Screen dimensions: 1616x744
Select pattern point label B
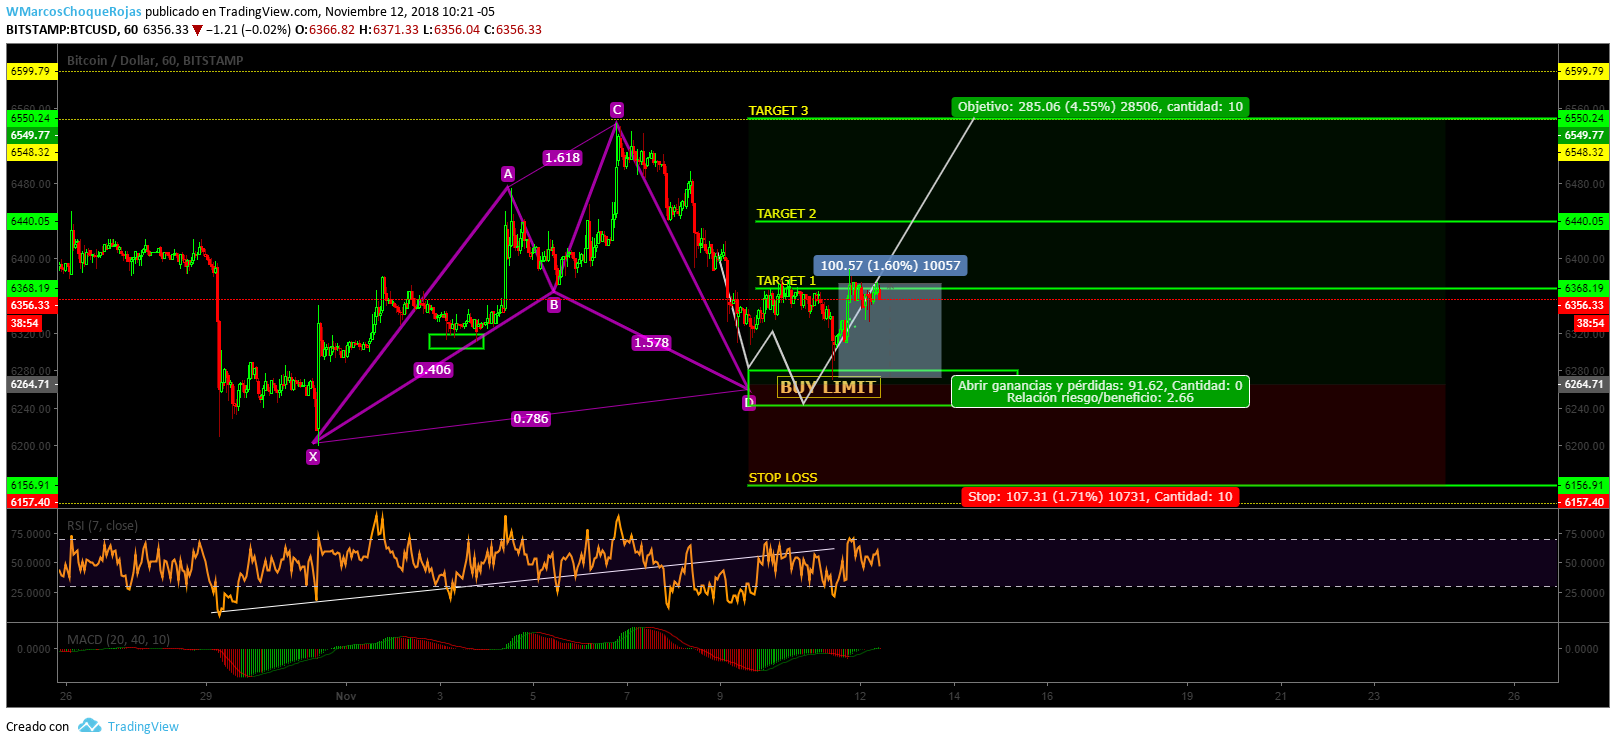coord(553,305)
